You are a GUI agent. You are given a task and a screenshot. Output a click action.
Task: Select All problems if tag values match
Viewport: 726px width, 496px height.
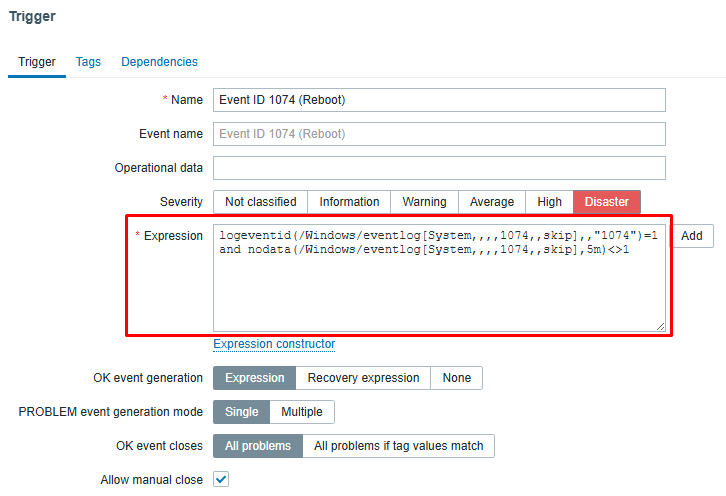point(398,446)
